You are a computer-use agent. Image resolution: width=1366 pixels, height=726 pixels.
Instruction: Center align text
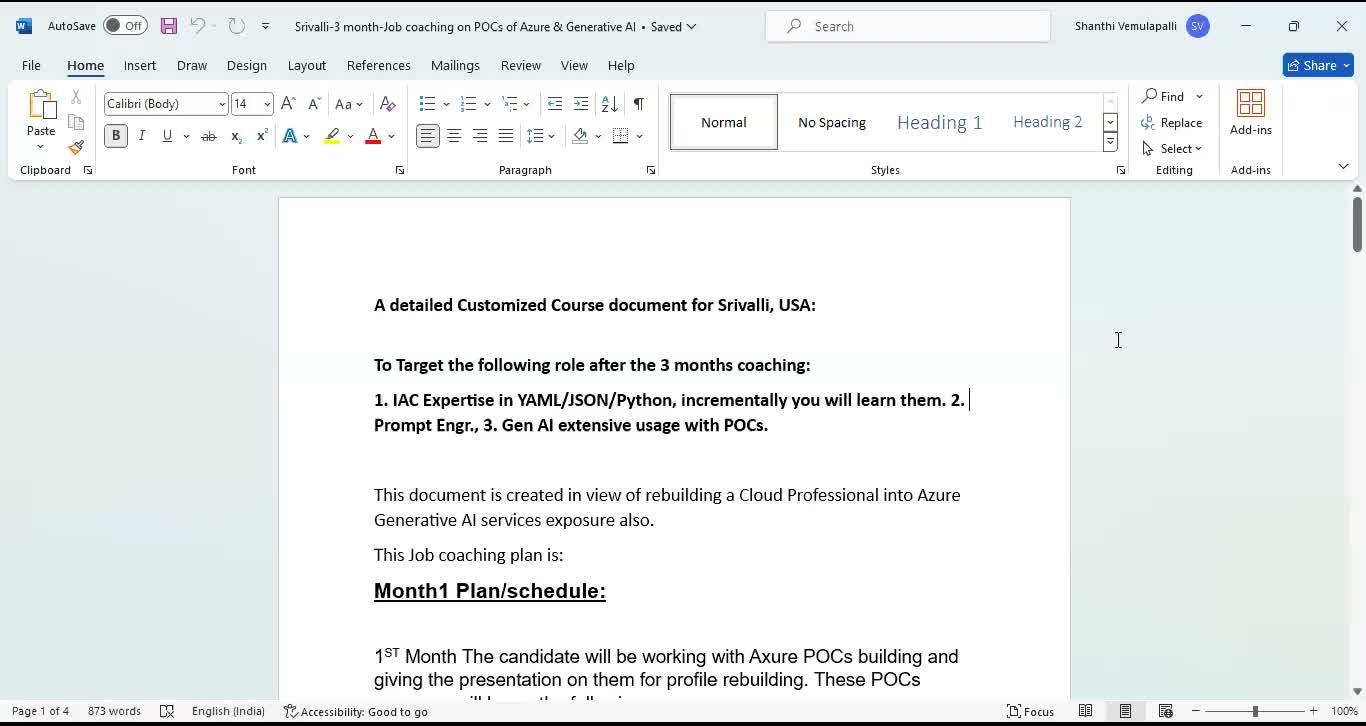pos(454,136)
